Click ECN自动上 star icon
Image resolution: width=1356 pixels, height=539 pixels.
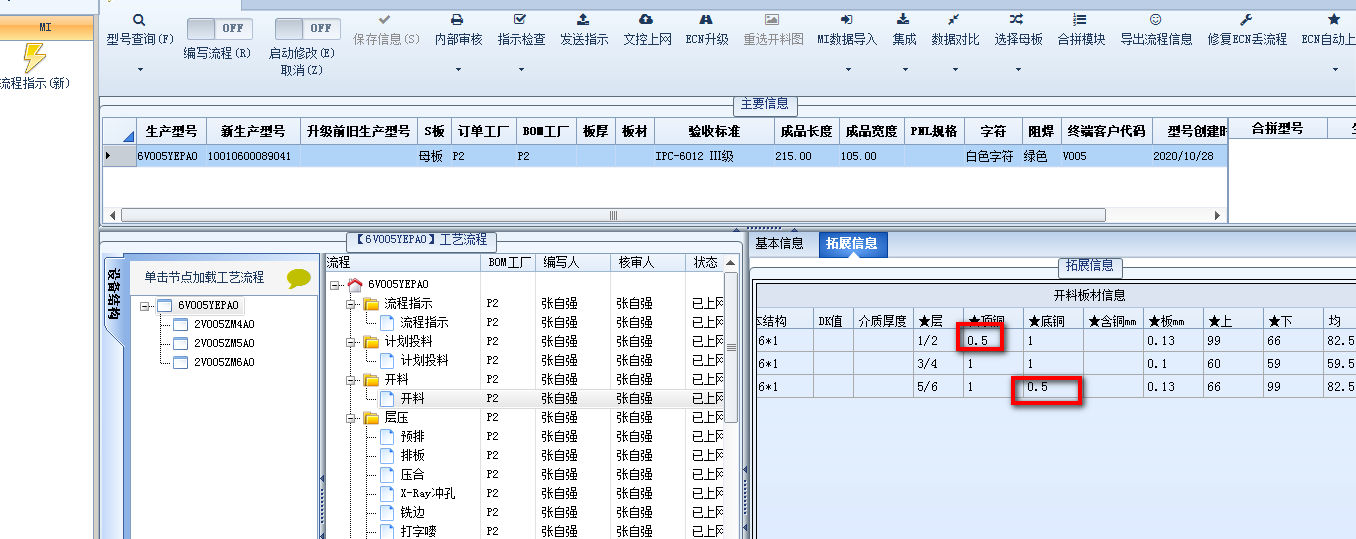[1334, 20]
